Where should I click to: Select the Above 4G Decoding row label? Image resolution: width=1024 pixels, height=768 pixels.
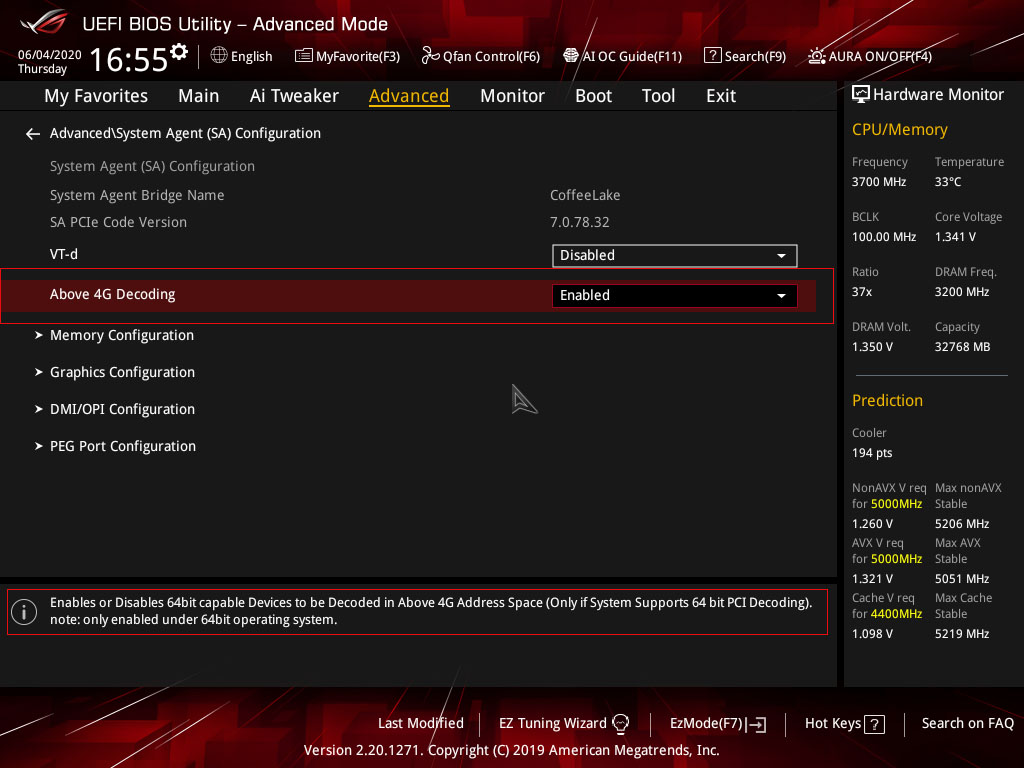pyautogui.click(x=112, y=295)
